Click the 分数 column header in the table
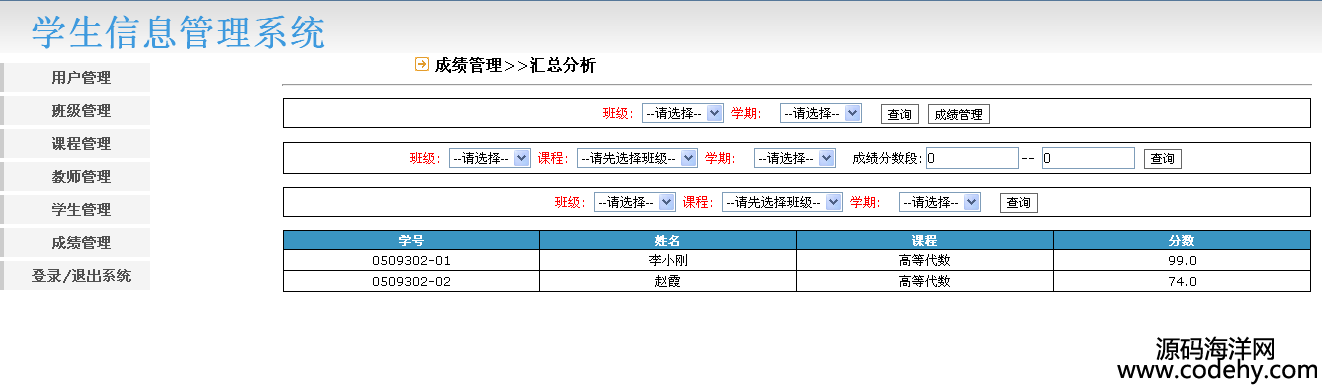 pos(1182,240)
